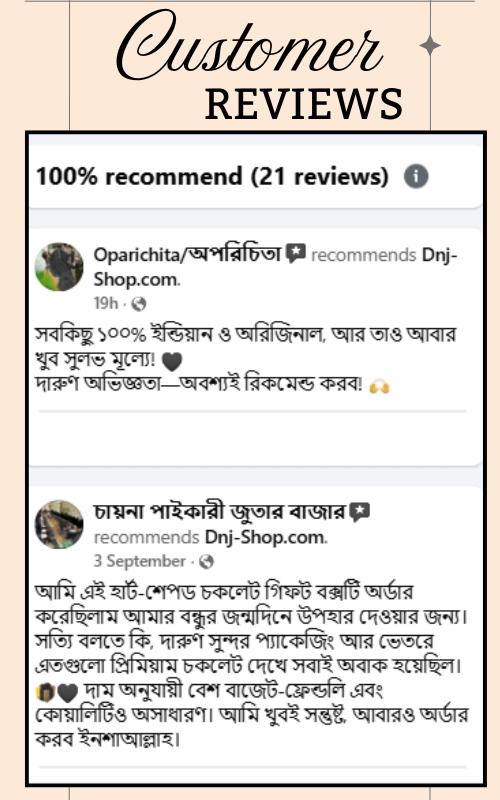500x800 pixels.
Task: Click the 19h timestamp on first review
Action: 106,303
